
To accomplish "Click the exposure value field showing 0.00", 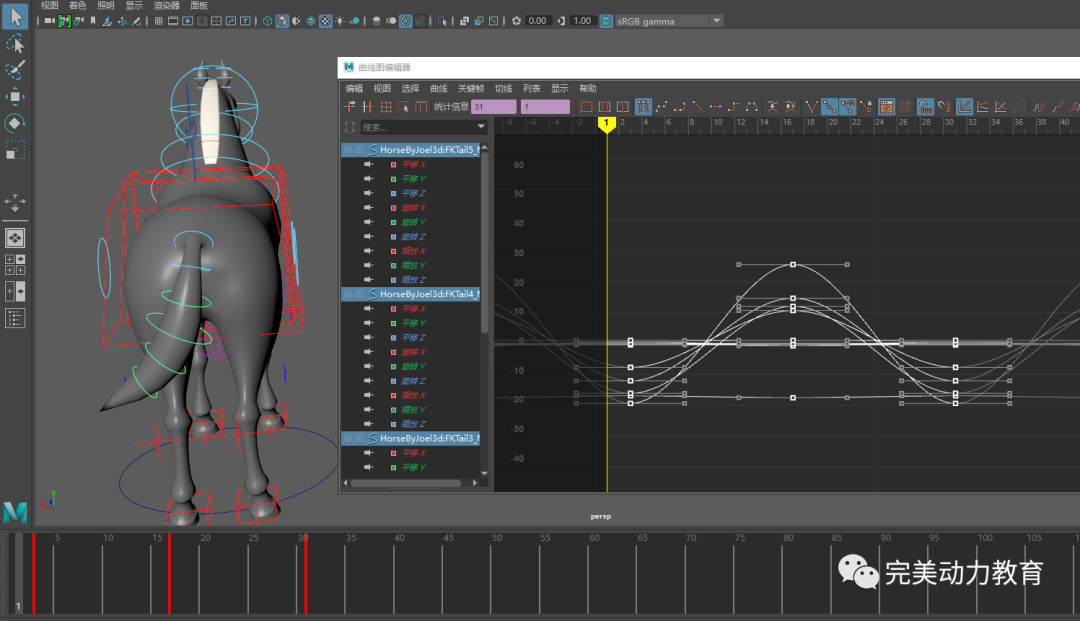I will 538,21.
